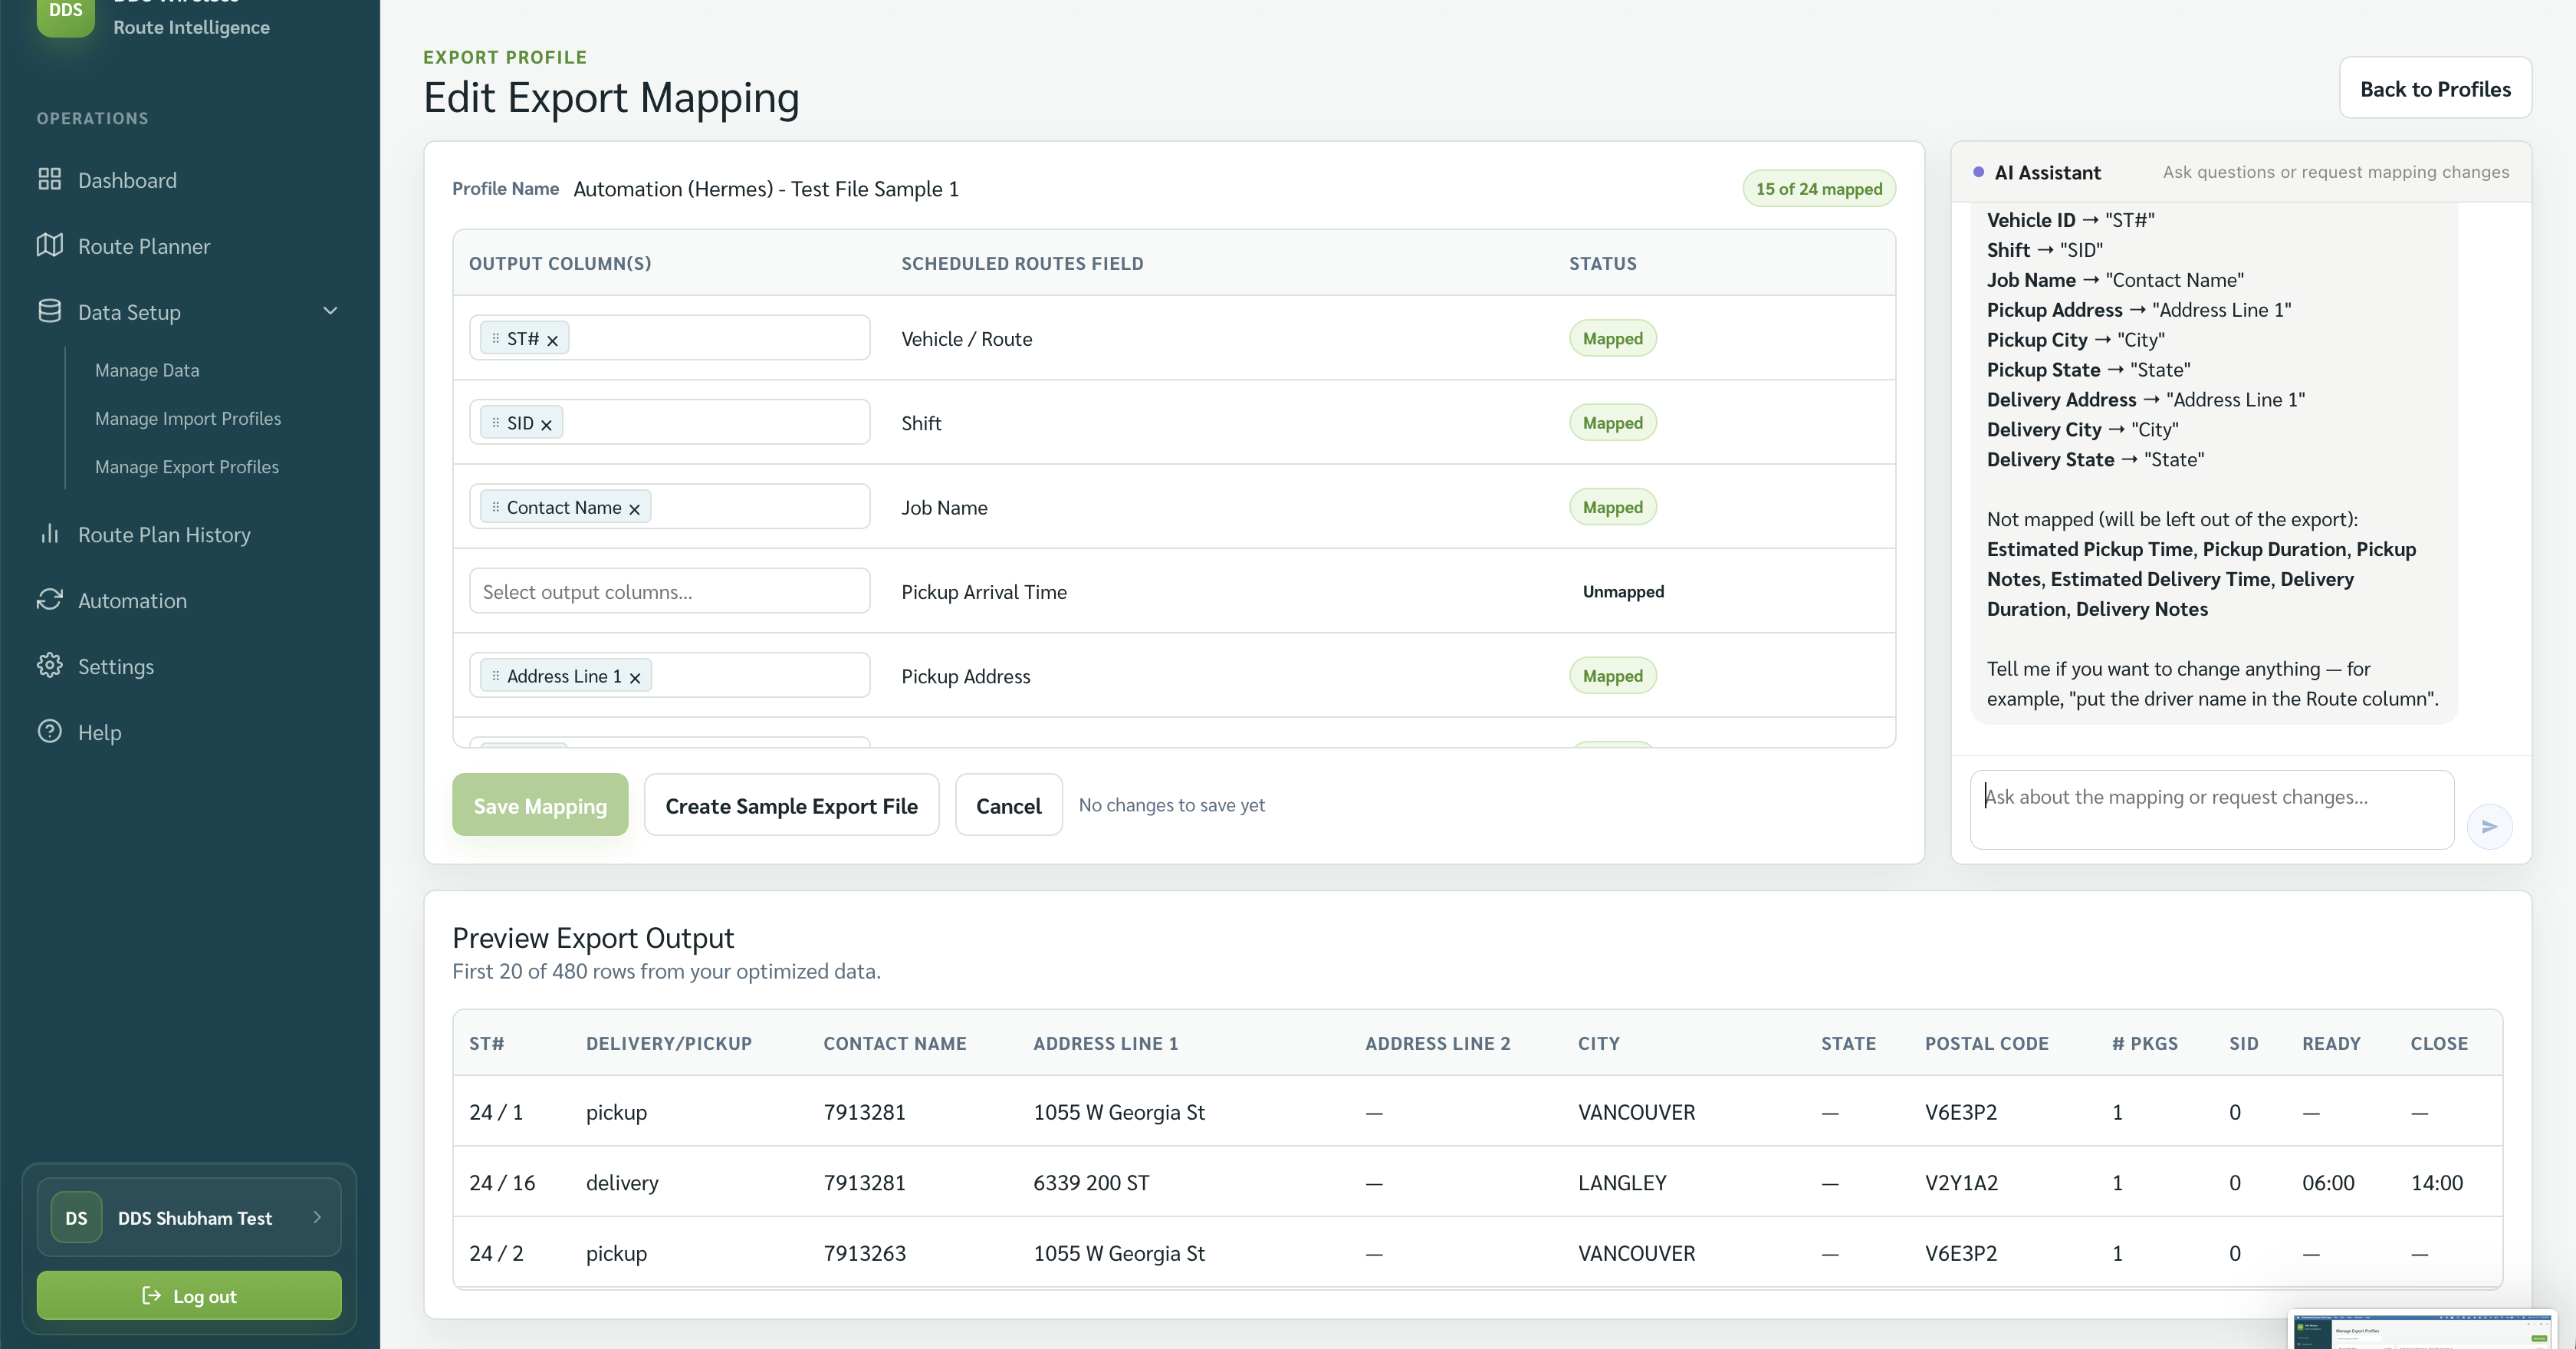Viewport: 2576px width, 1349px height.
Task: Open the Vehicle / Route output column box
Action: point(669,338)
